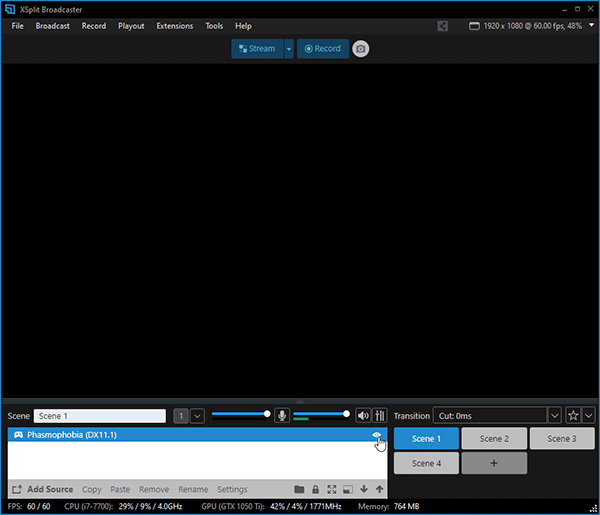
Task: Click the panel splitter handle above Scene
Action: 300,401
